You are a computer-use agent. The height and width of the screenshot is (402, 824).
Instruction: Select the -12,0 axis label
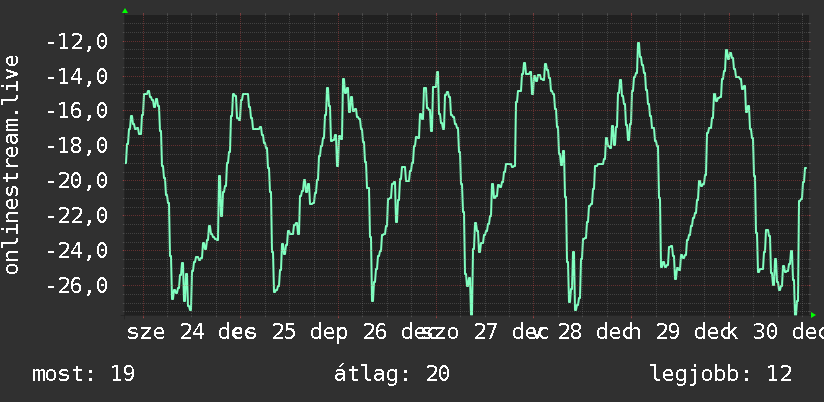coord(77,42)
